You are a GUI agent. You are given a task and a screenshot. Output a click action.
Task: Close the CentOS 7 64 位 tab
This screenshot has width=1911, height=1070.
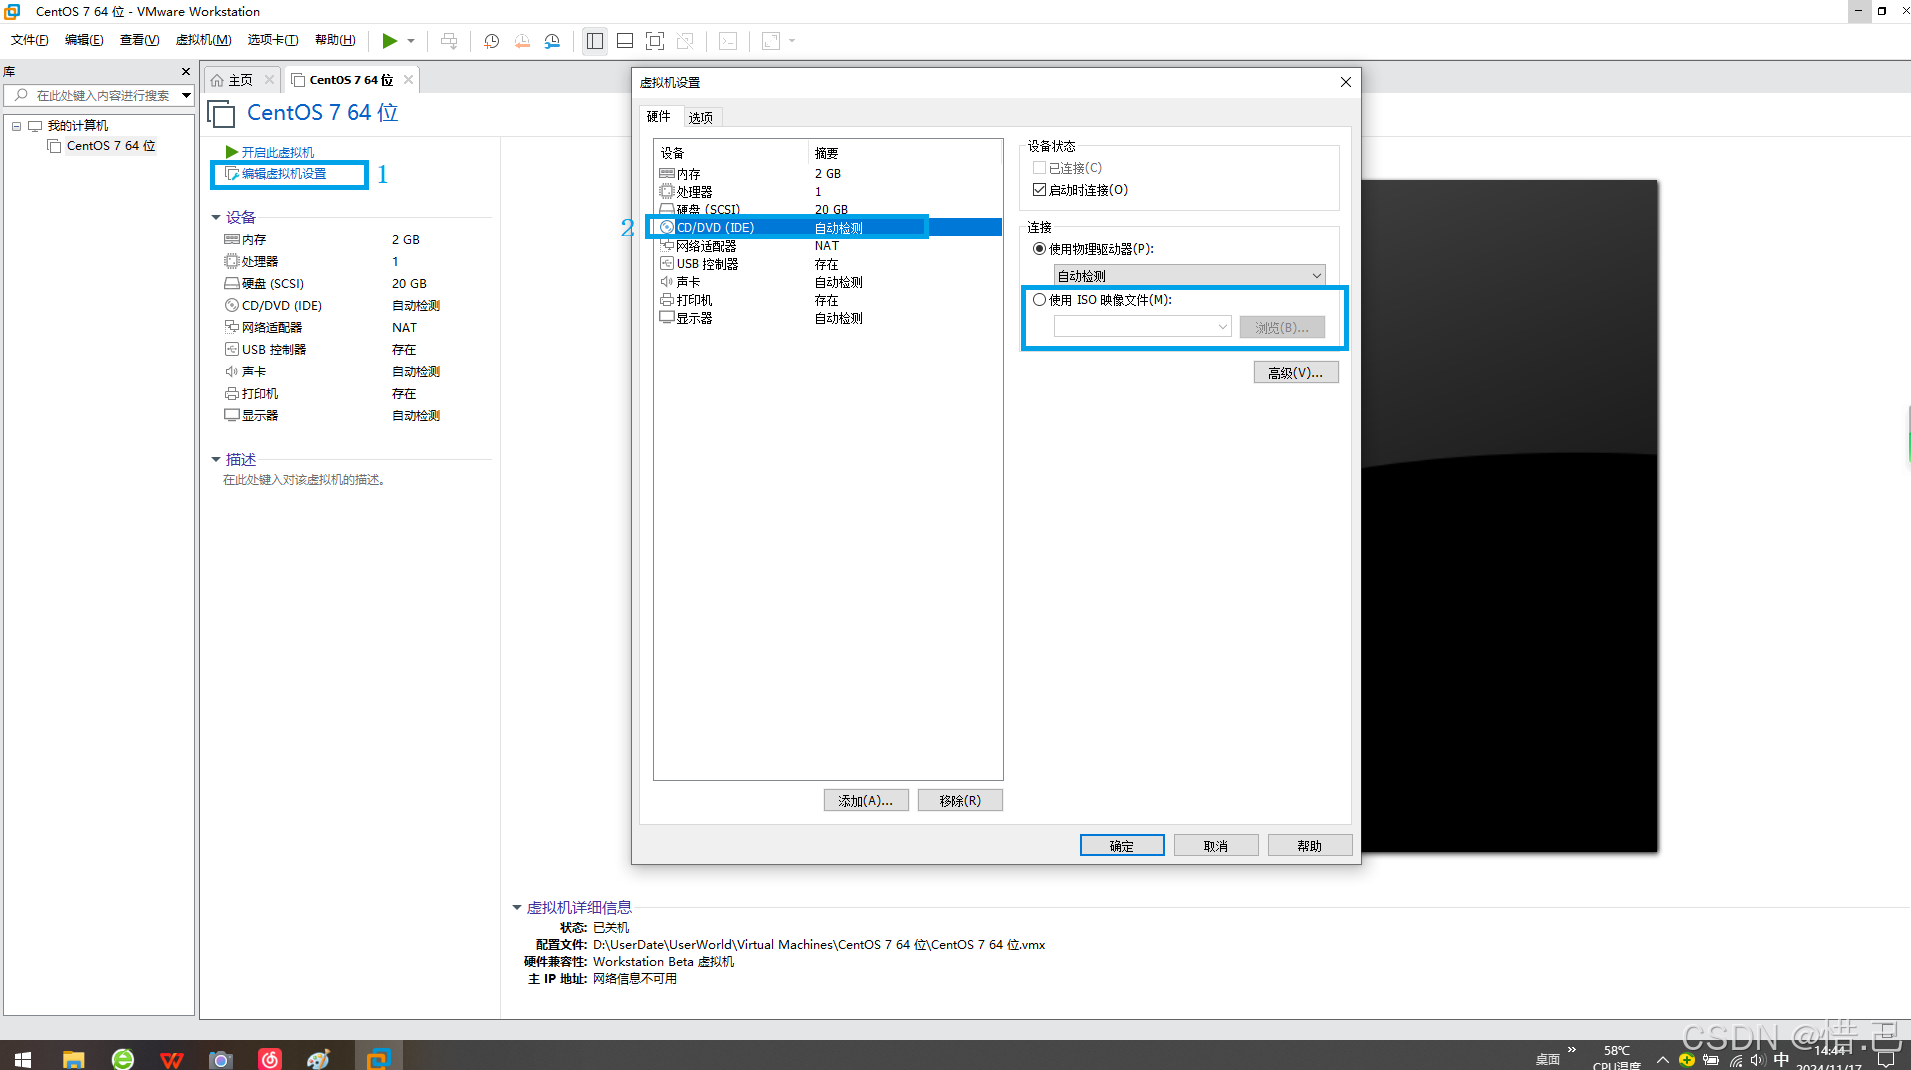click(x=408, y=80)
